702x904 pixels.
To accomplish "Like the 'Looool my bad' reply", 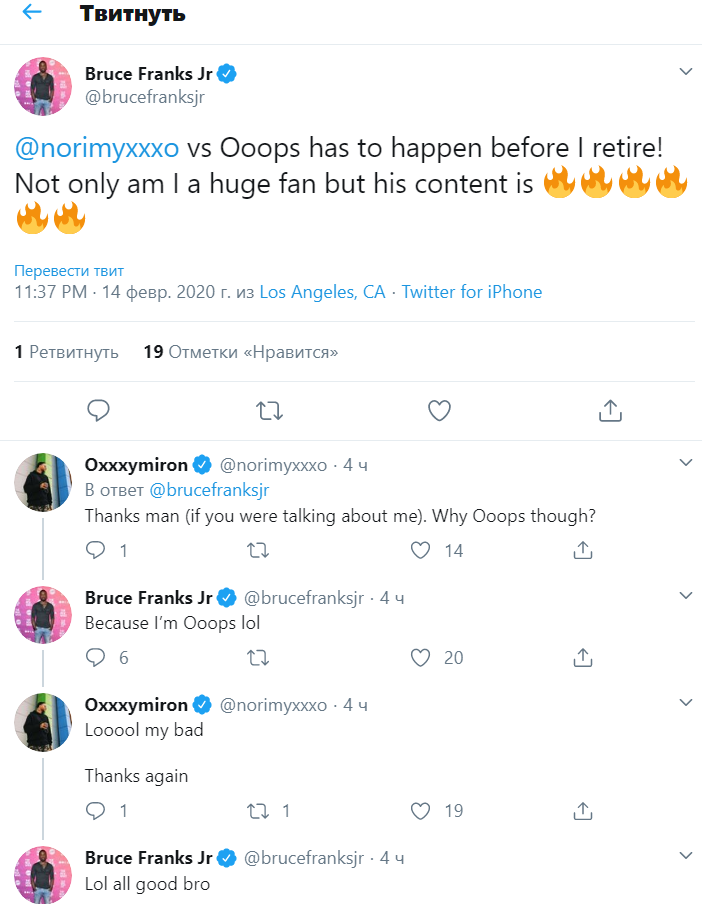I will click(422, 810).
